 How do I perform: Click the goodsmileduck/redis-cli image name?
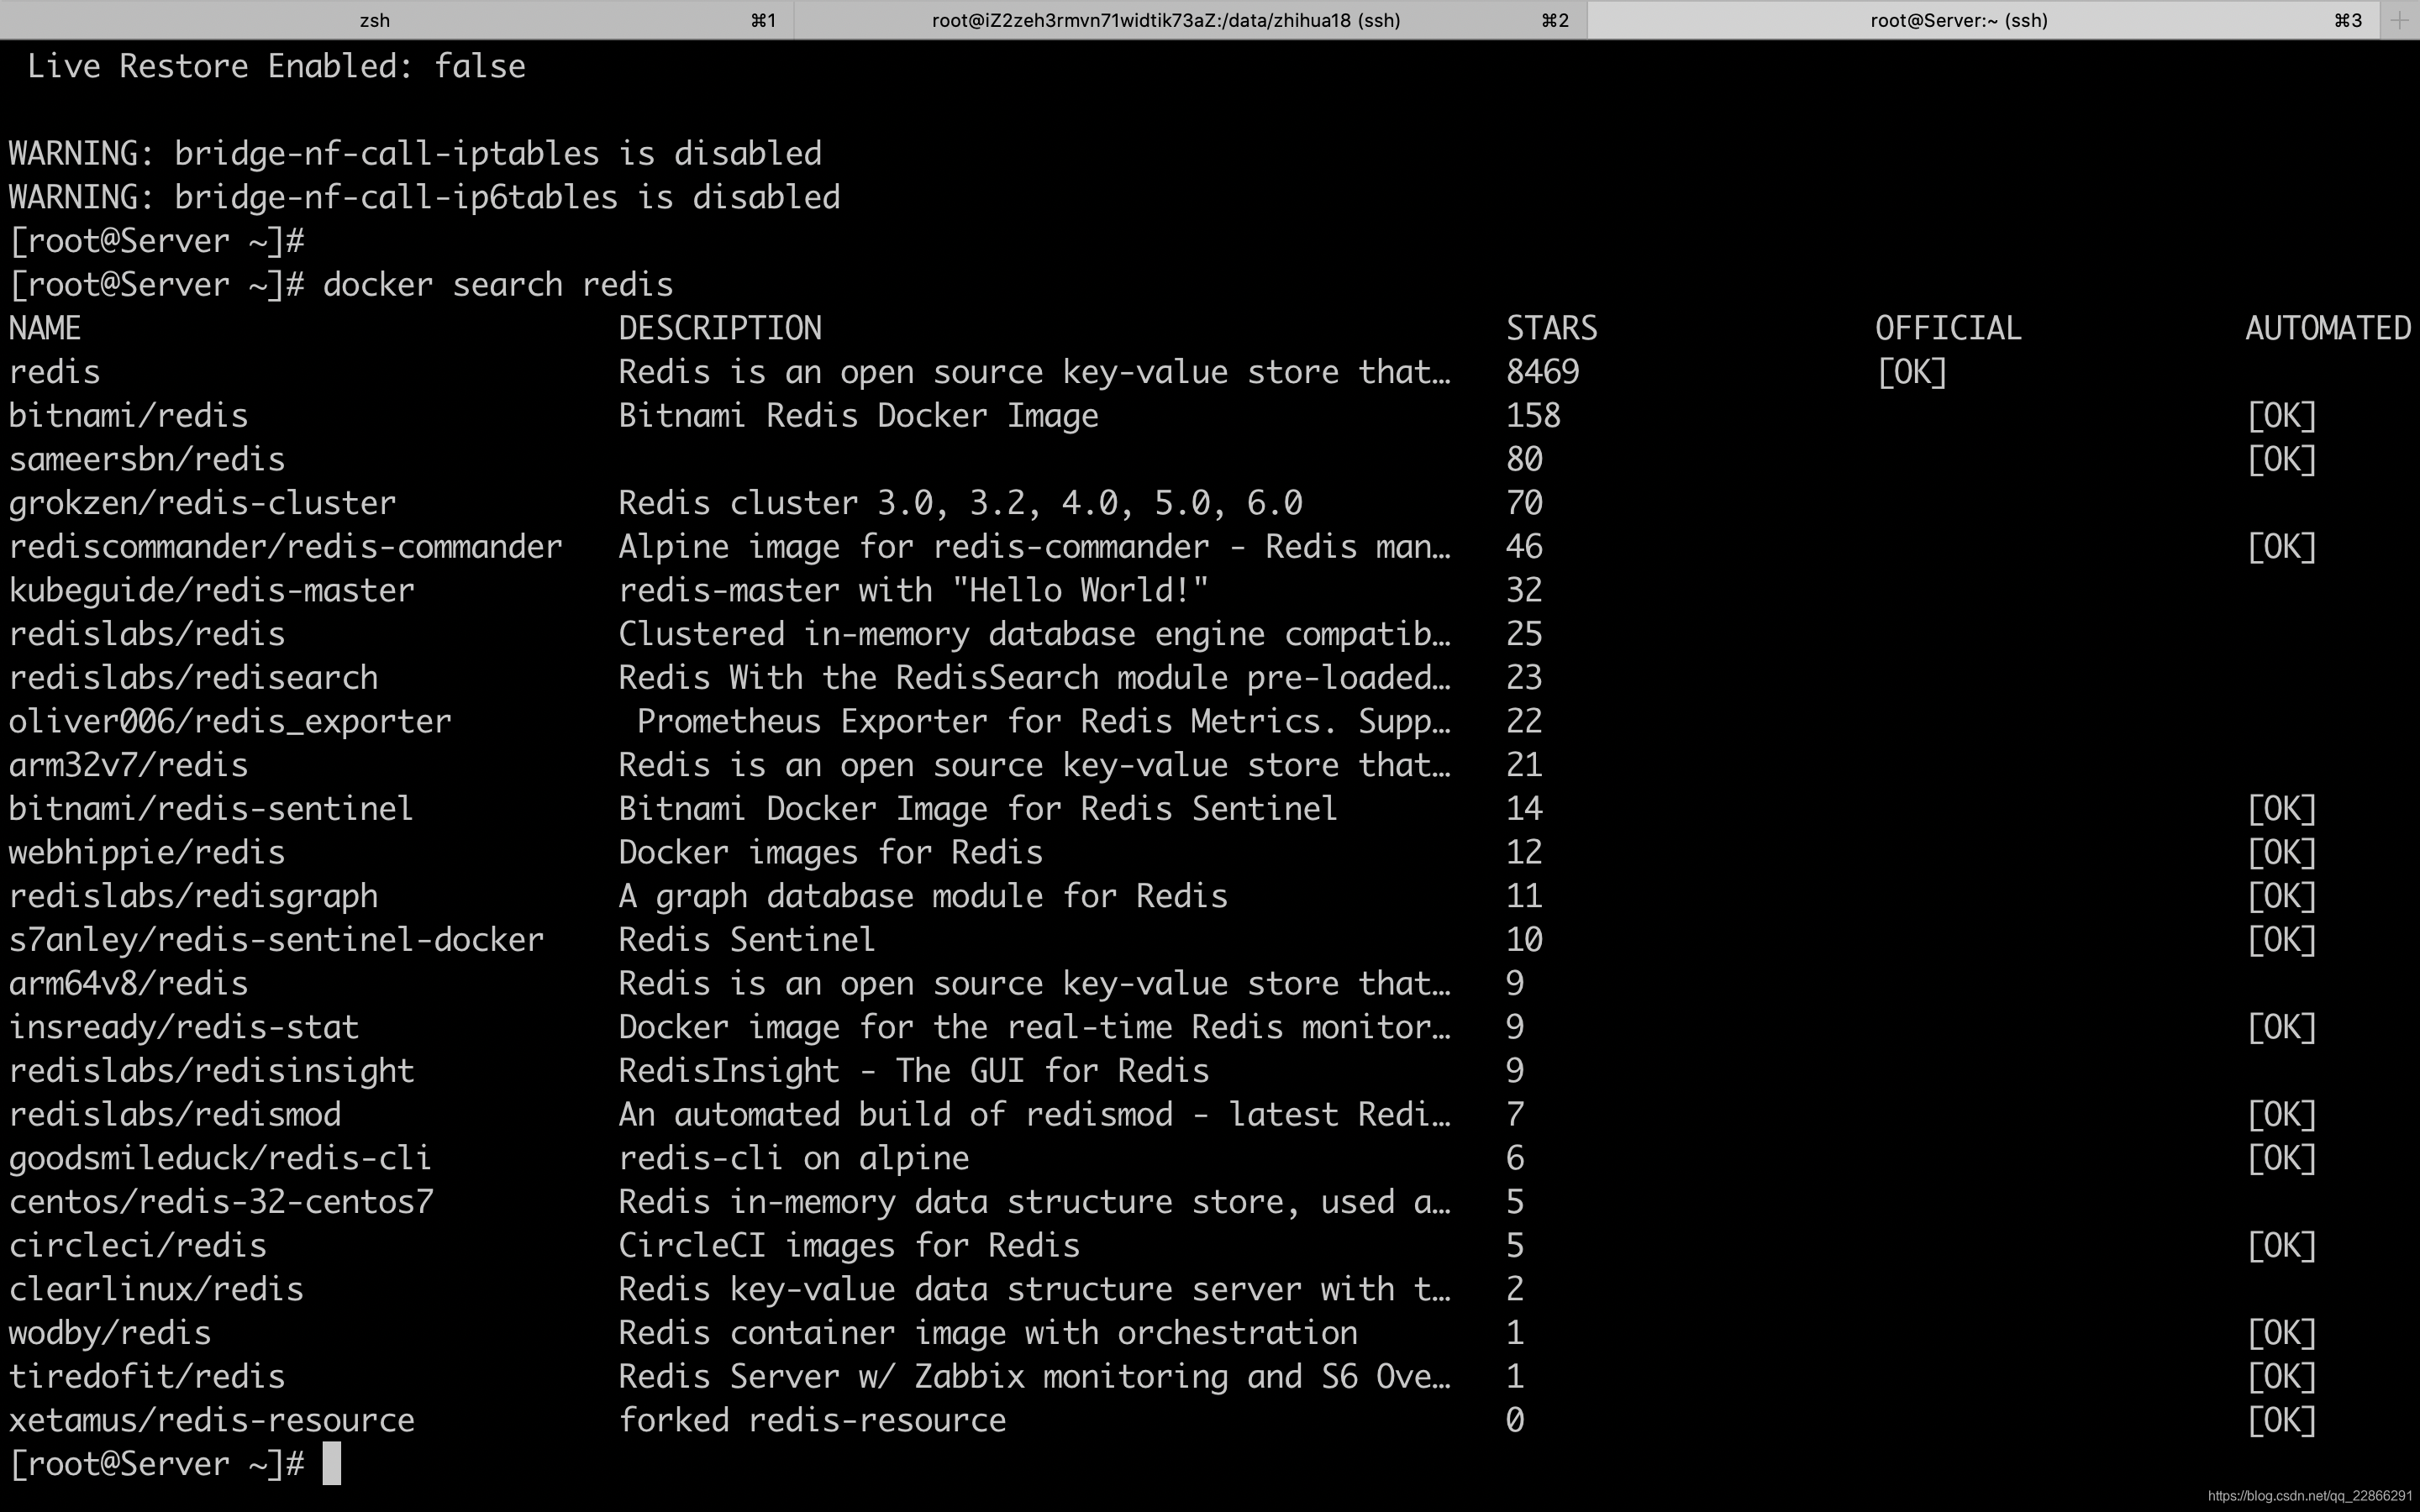(x=220, y=1158)
